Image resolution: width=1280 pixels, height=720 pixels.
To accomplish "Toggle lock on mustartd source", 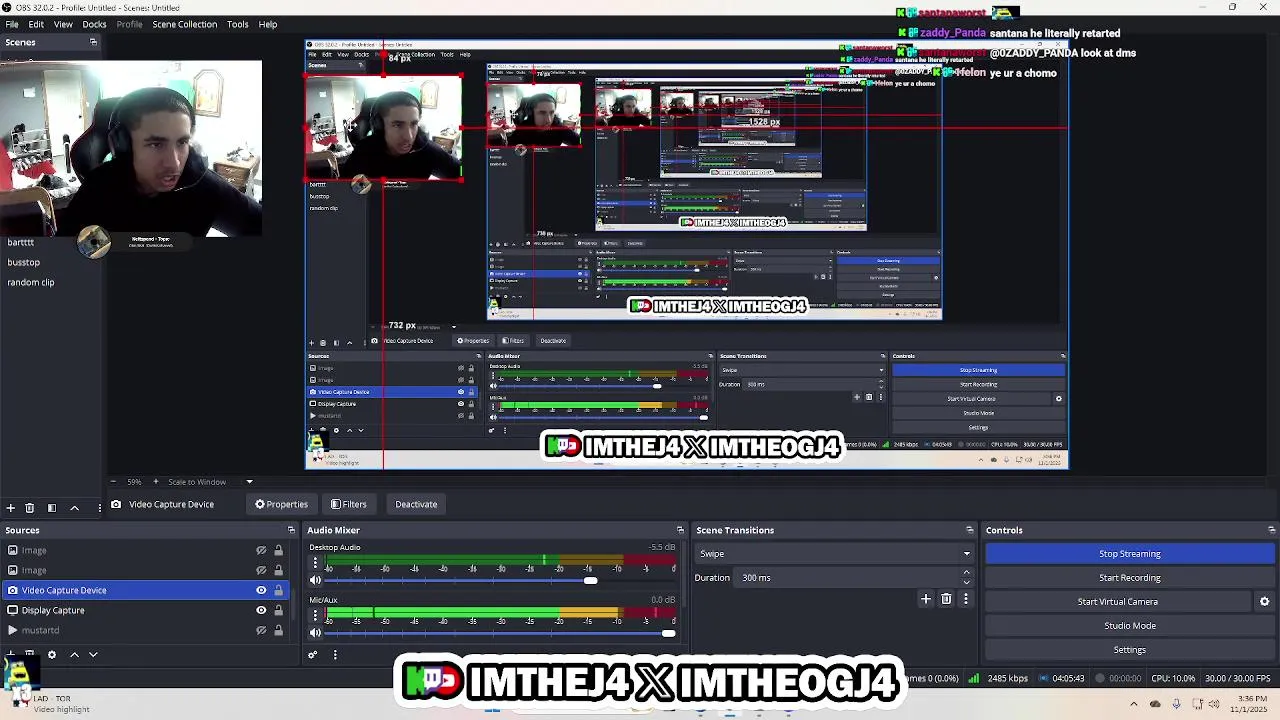I will coord(278,630).
